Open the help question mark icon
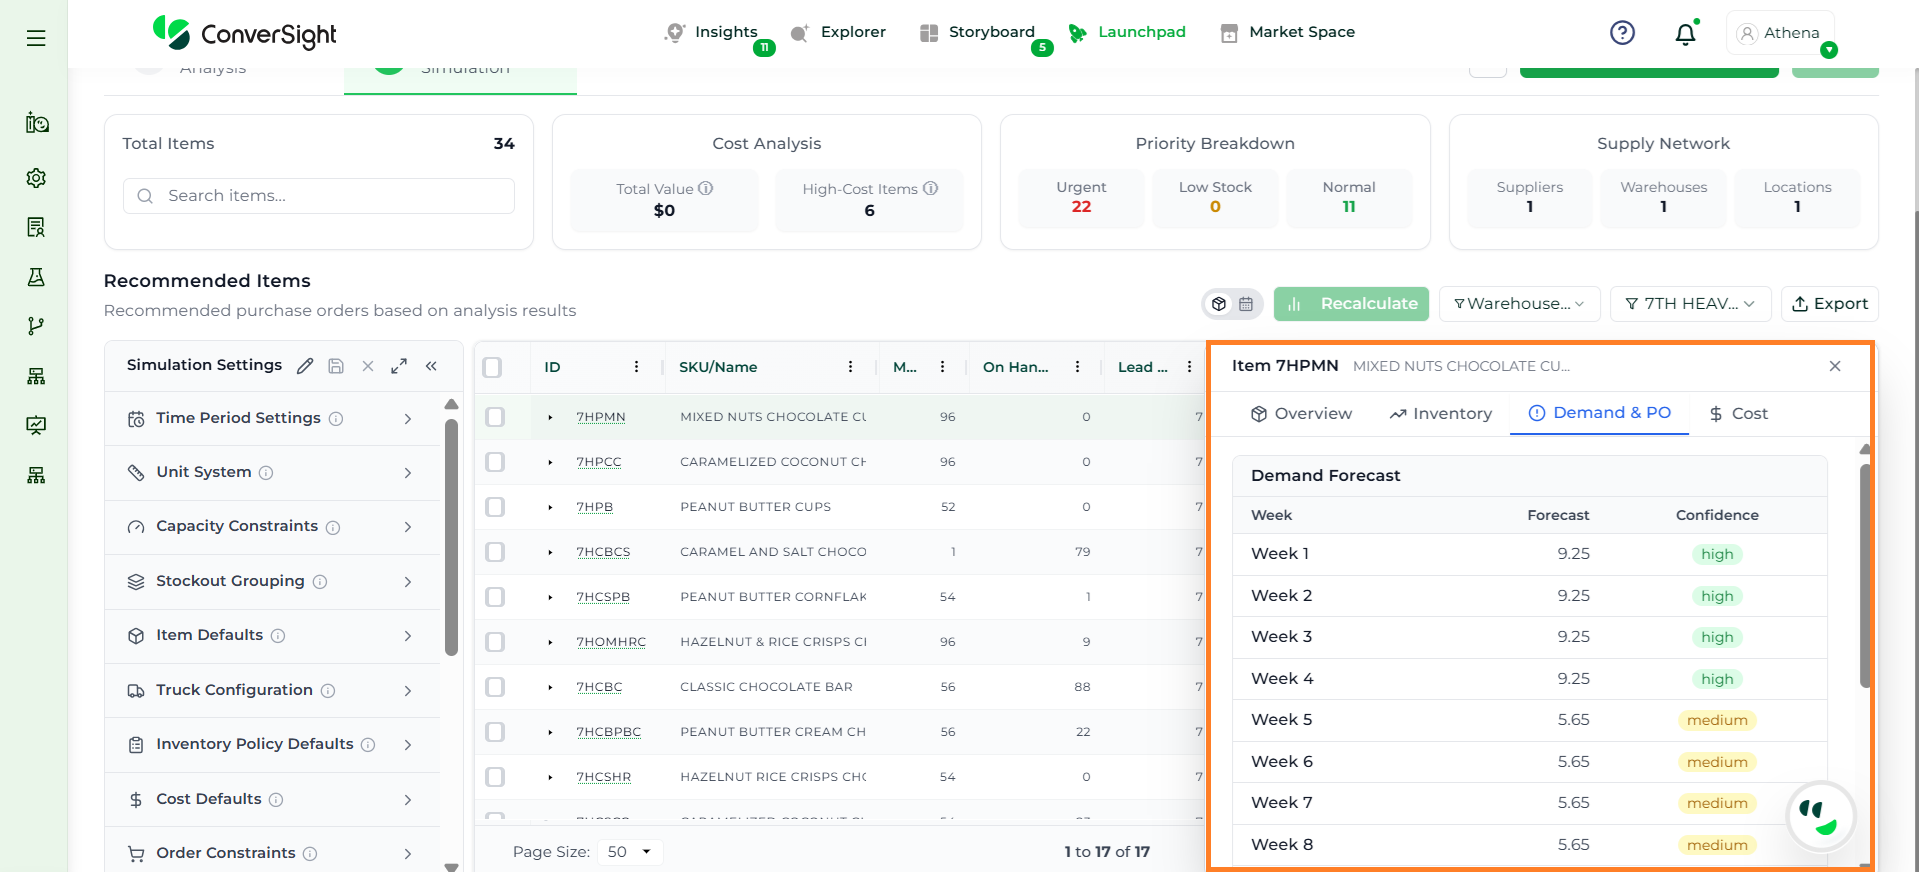Image resolution: width=1919 pixels, height=872 pixels. tap(1622, 33)
